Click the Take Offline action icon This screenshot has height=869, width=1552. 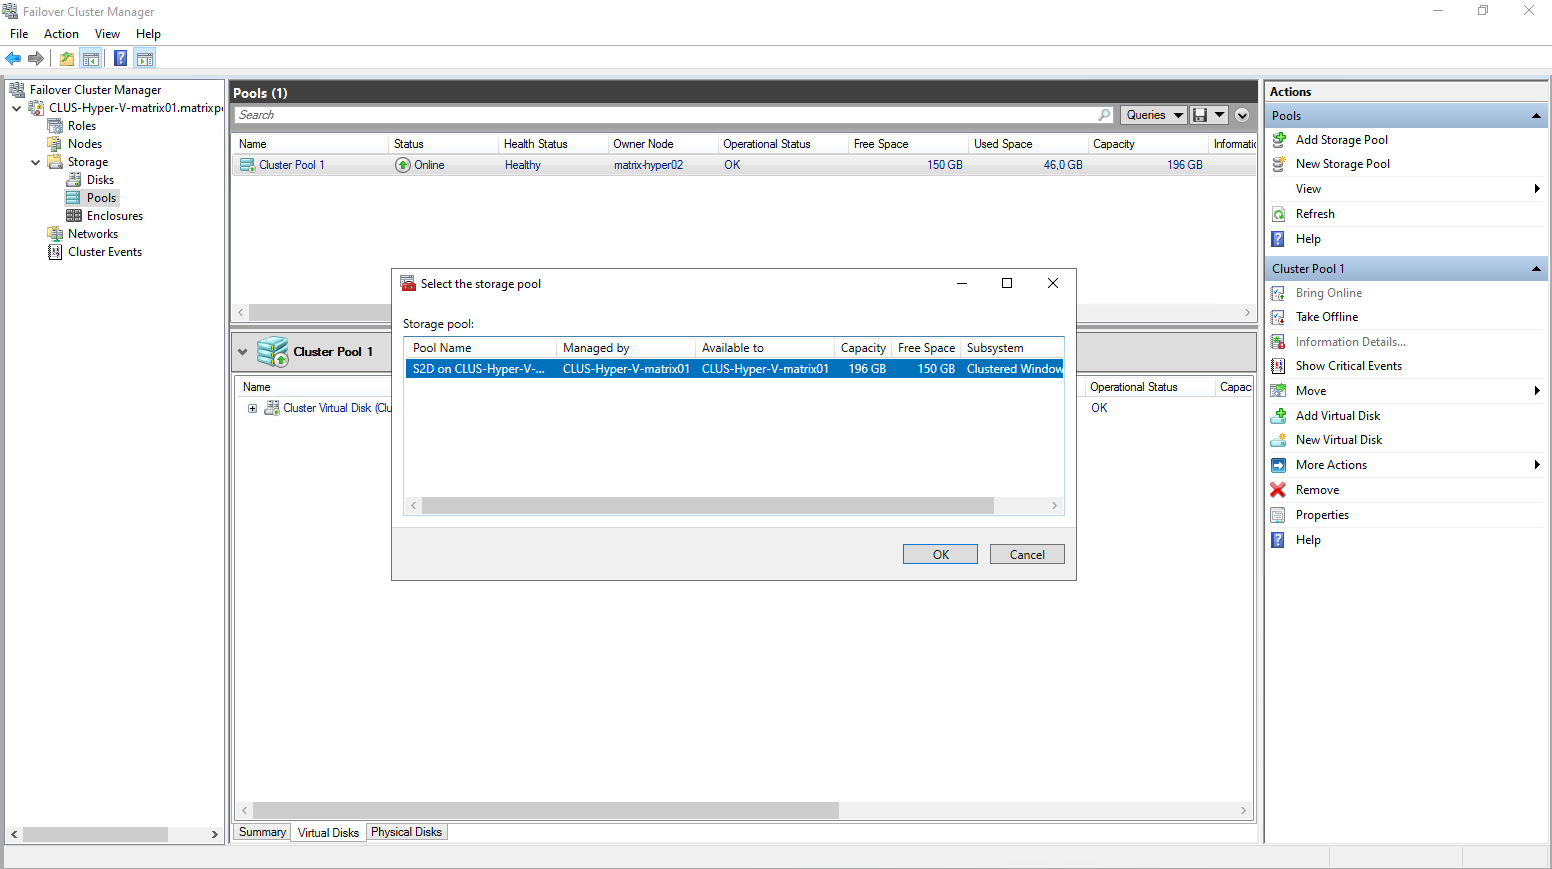1278,317
